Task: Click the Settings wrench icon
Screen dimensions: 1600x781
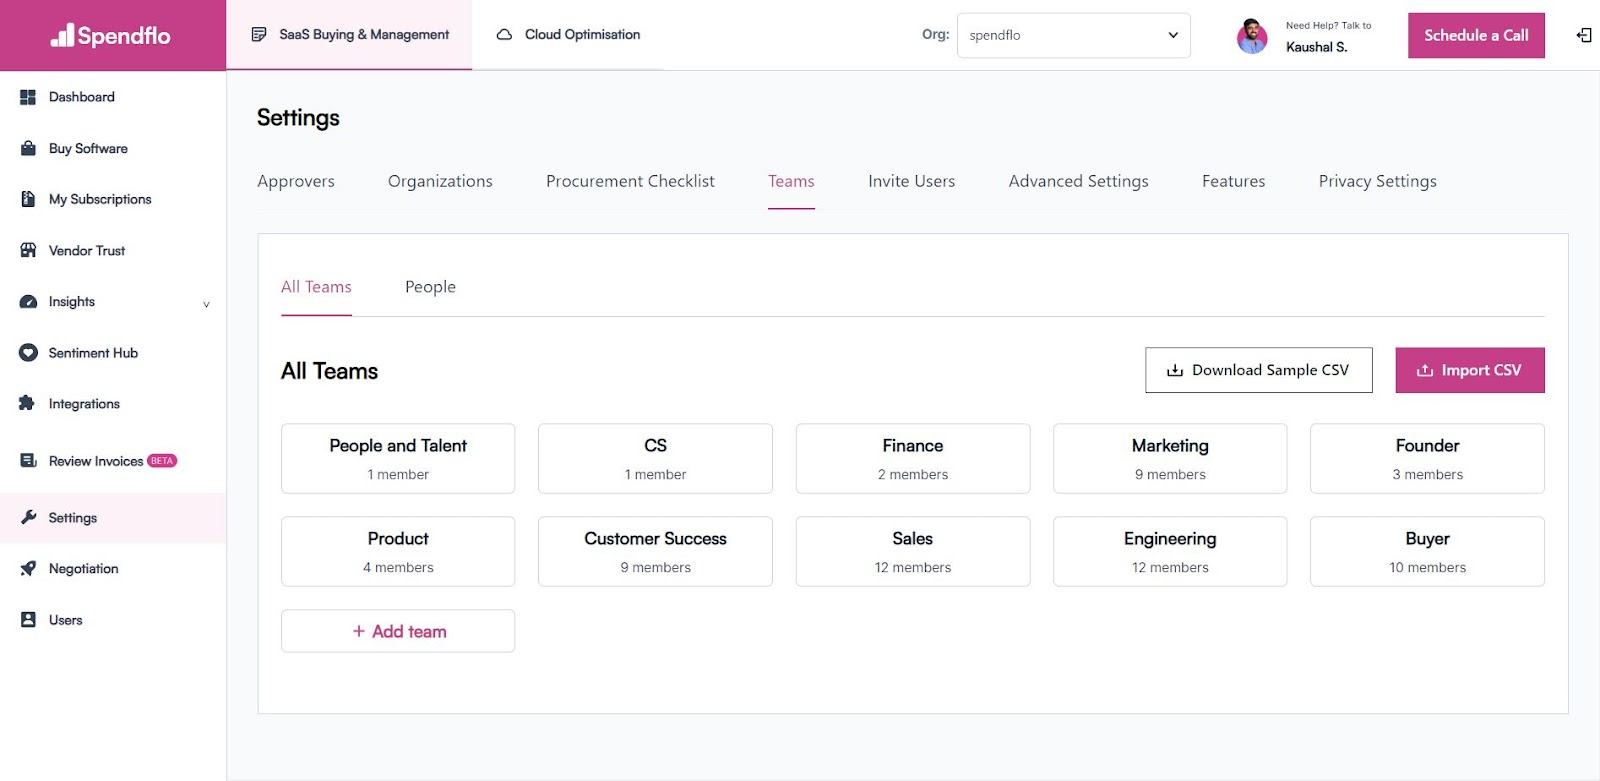Action: 28,517
